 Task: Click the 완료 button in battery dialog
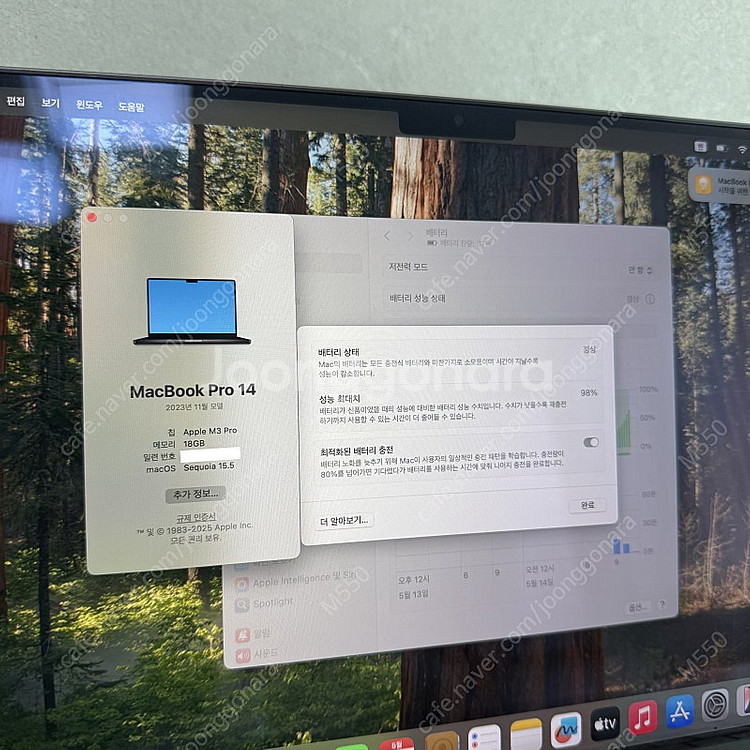[x=587, y=505]
